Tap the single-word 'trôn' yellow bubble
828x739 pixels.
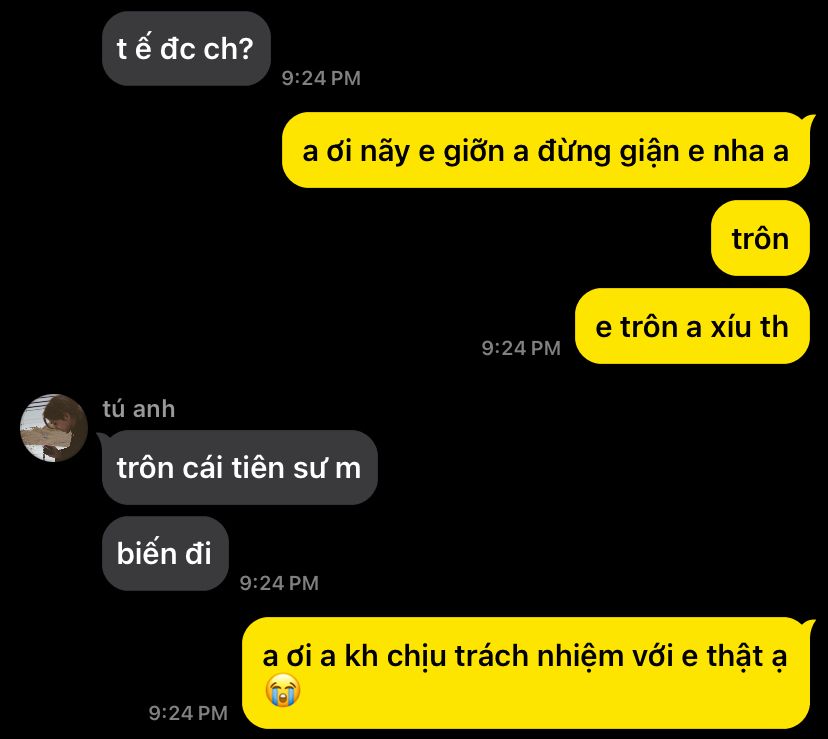click(760, 238)
